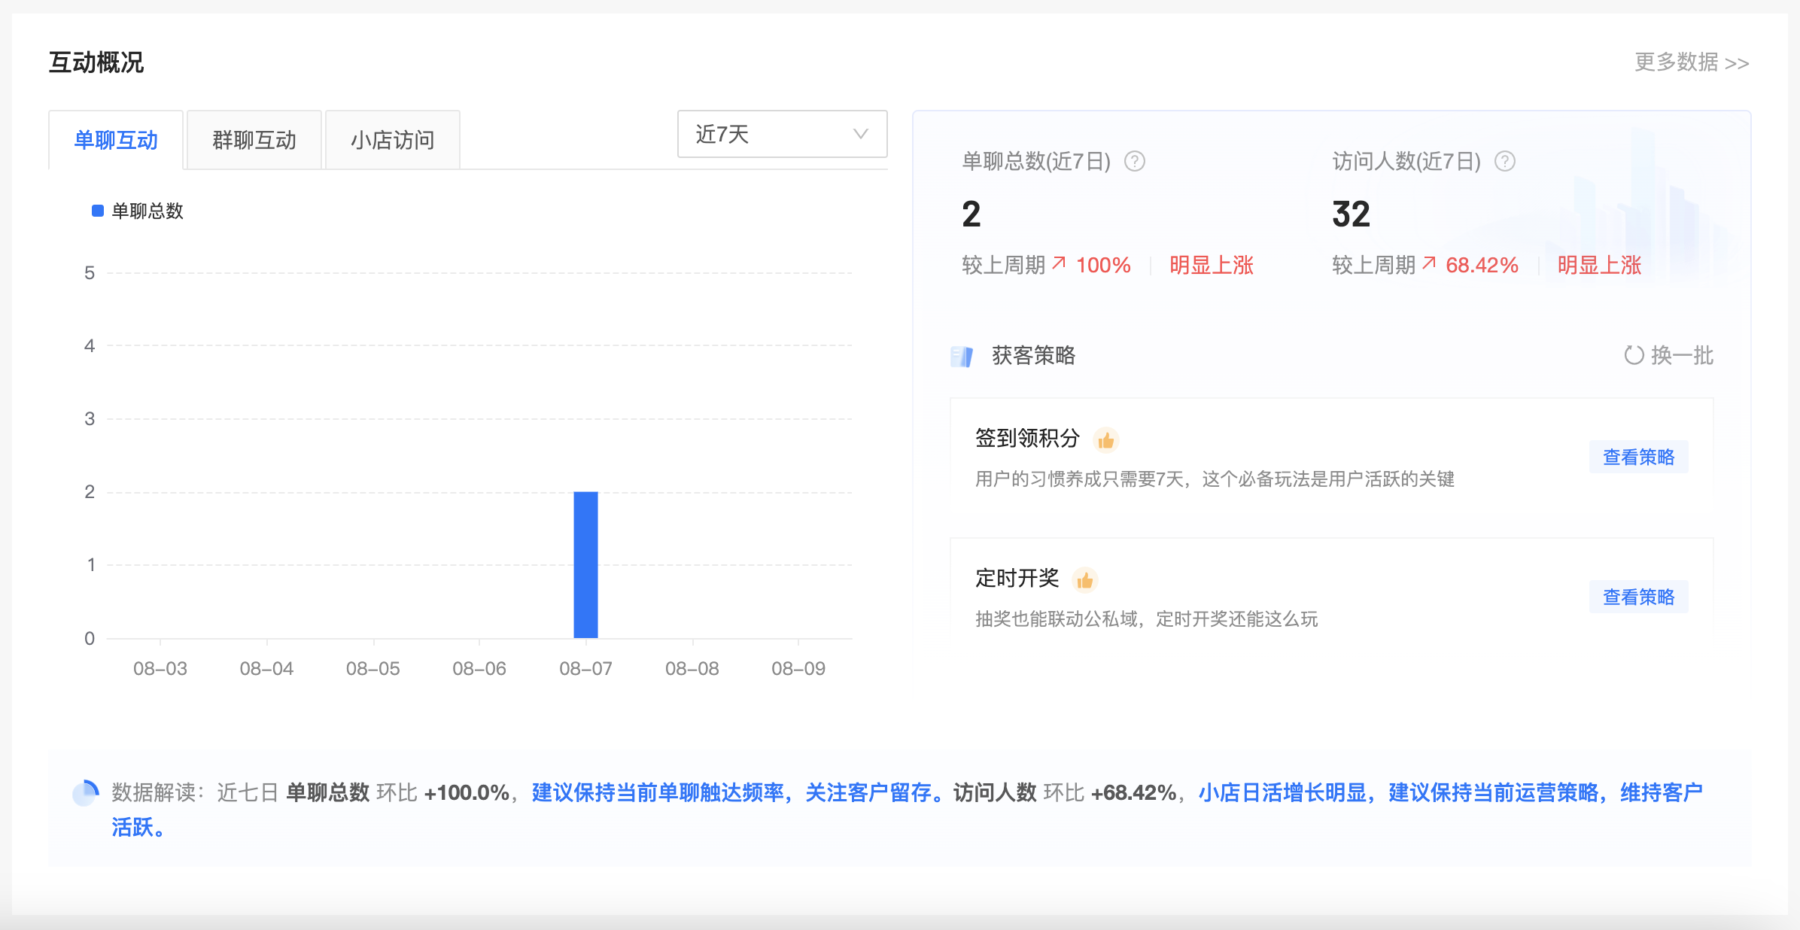Click the 获客策略 heading

tap(1033, 355)
